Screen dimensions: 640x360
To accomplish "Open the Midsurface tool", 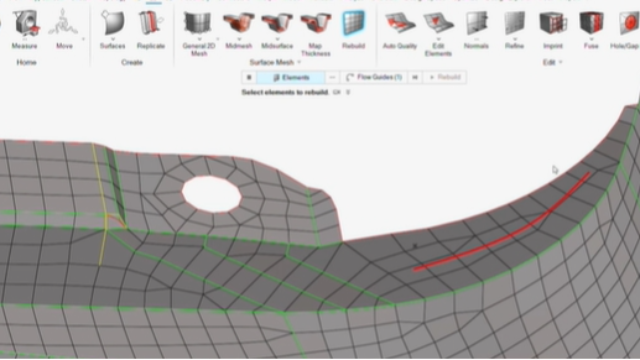I will click(277, 29).
